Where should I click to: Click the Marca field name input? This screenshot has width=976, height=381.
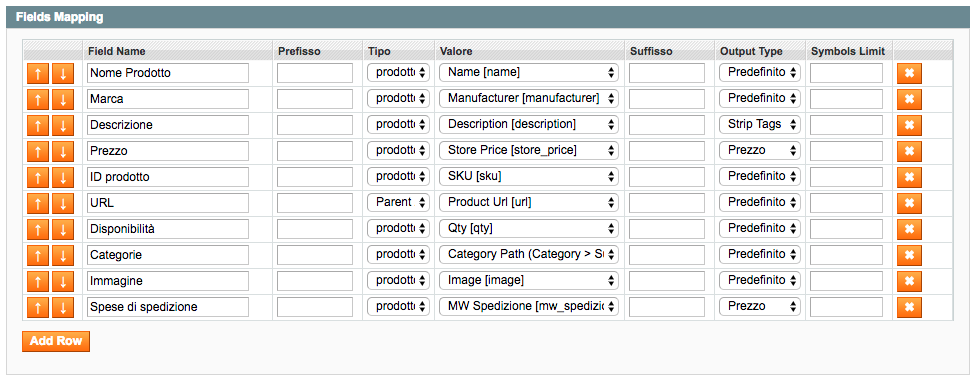tap(168, 99)
